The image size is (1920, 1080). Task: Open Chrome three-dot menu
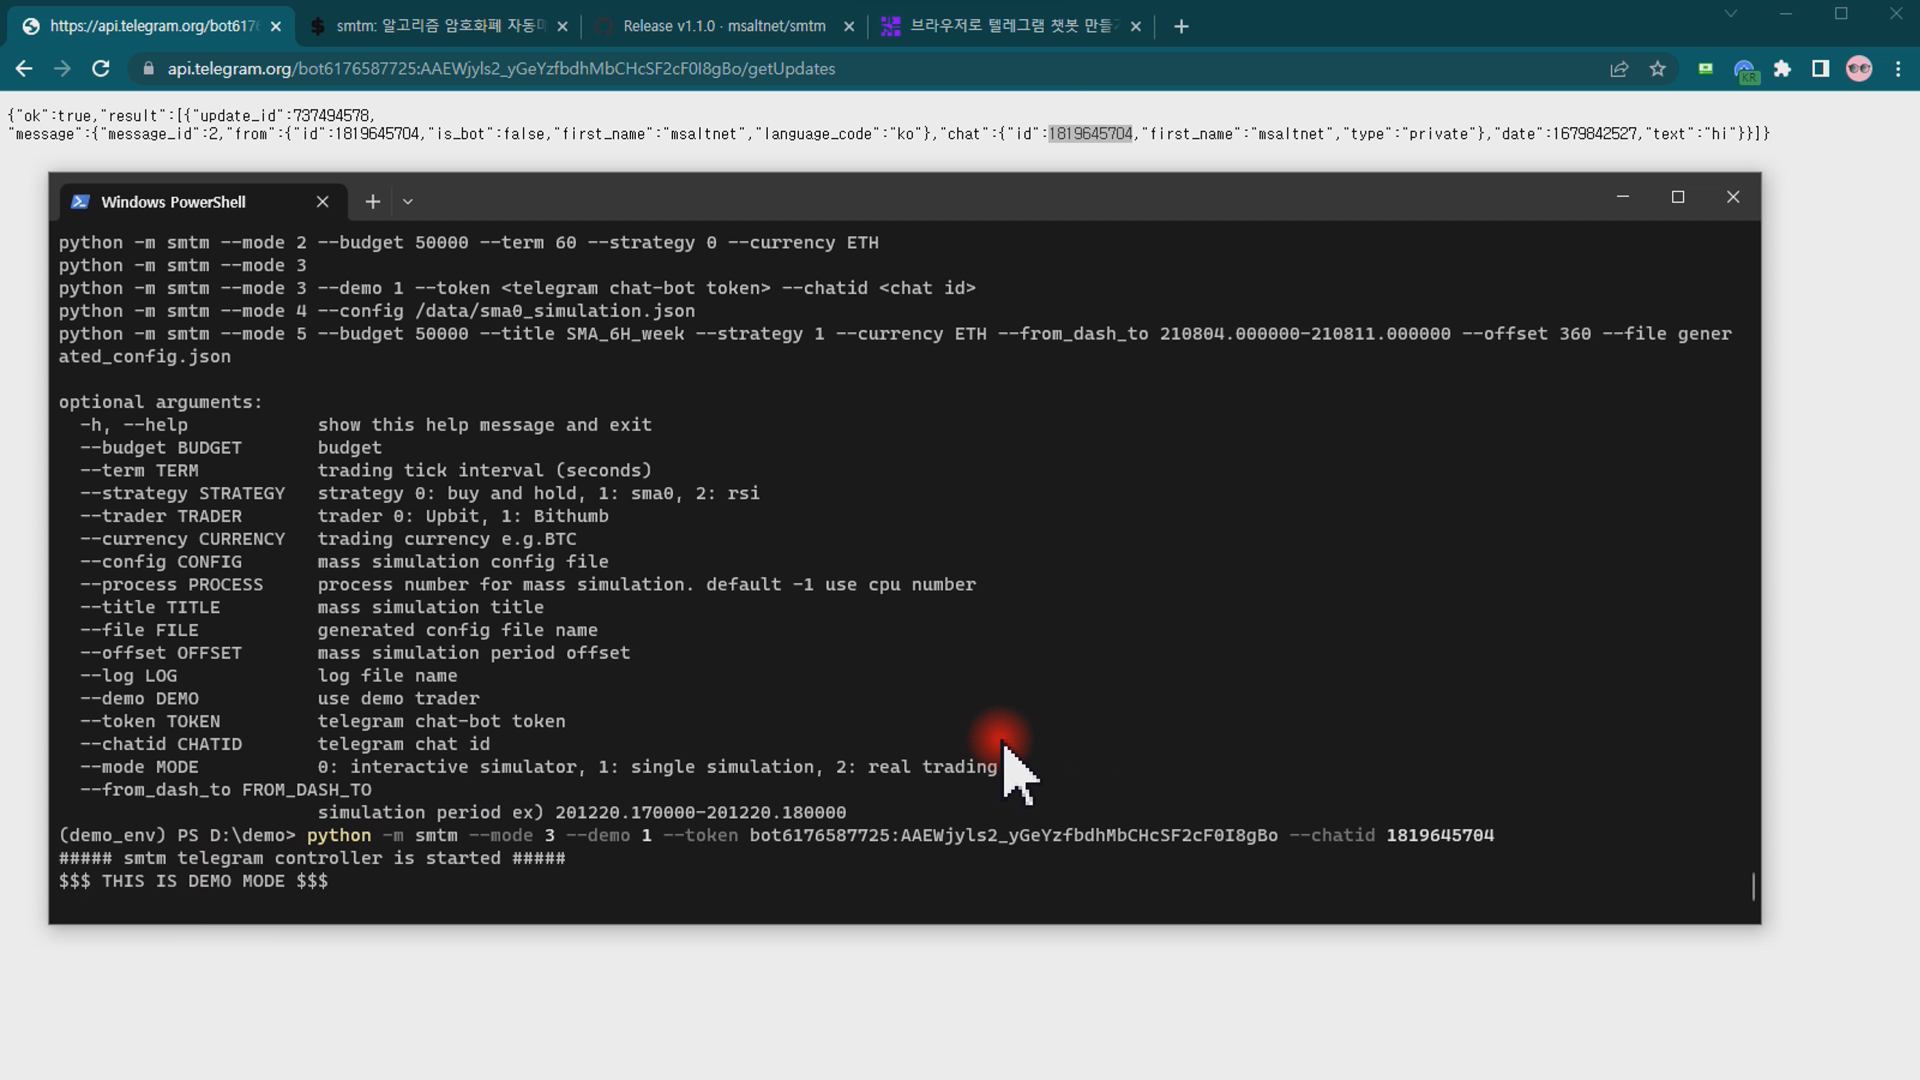1898,69
